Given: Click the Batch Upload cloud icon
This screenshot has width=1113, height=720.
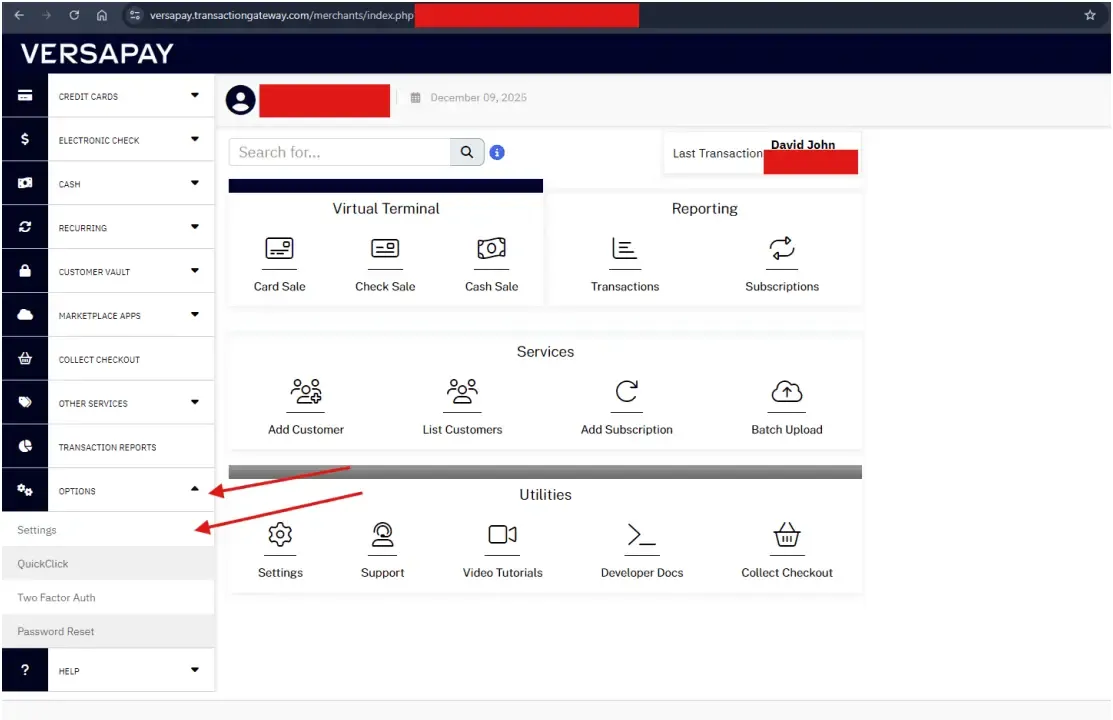Looking at the screenshot, I should coord(787,393).
